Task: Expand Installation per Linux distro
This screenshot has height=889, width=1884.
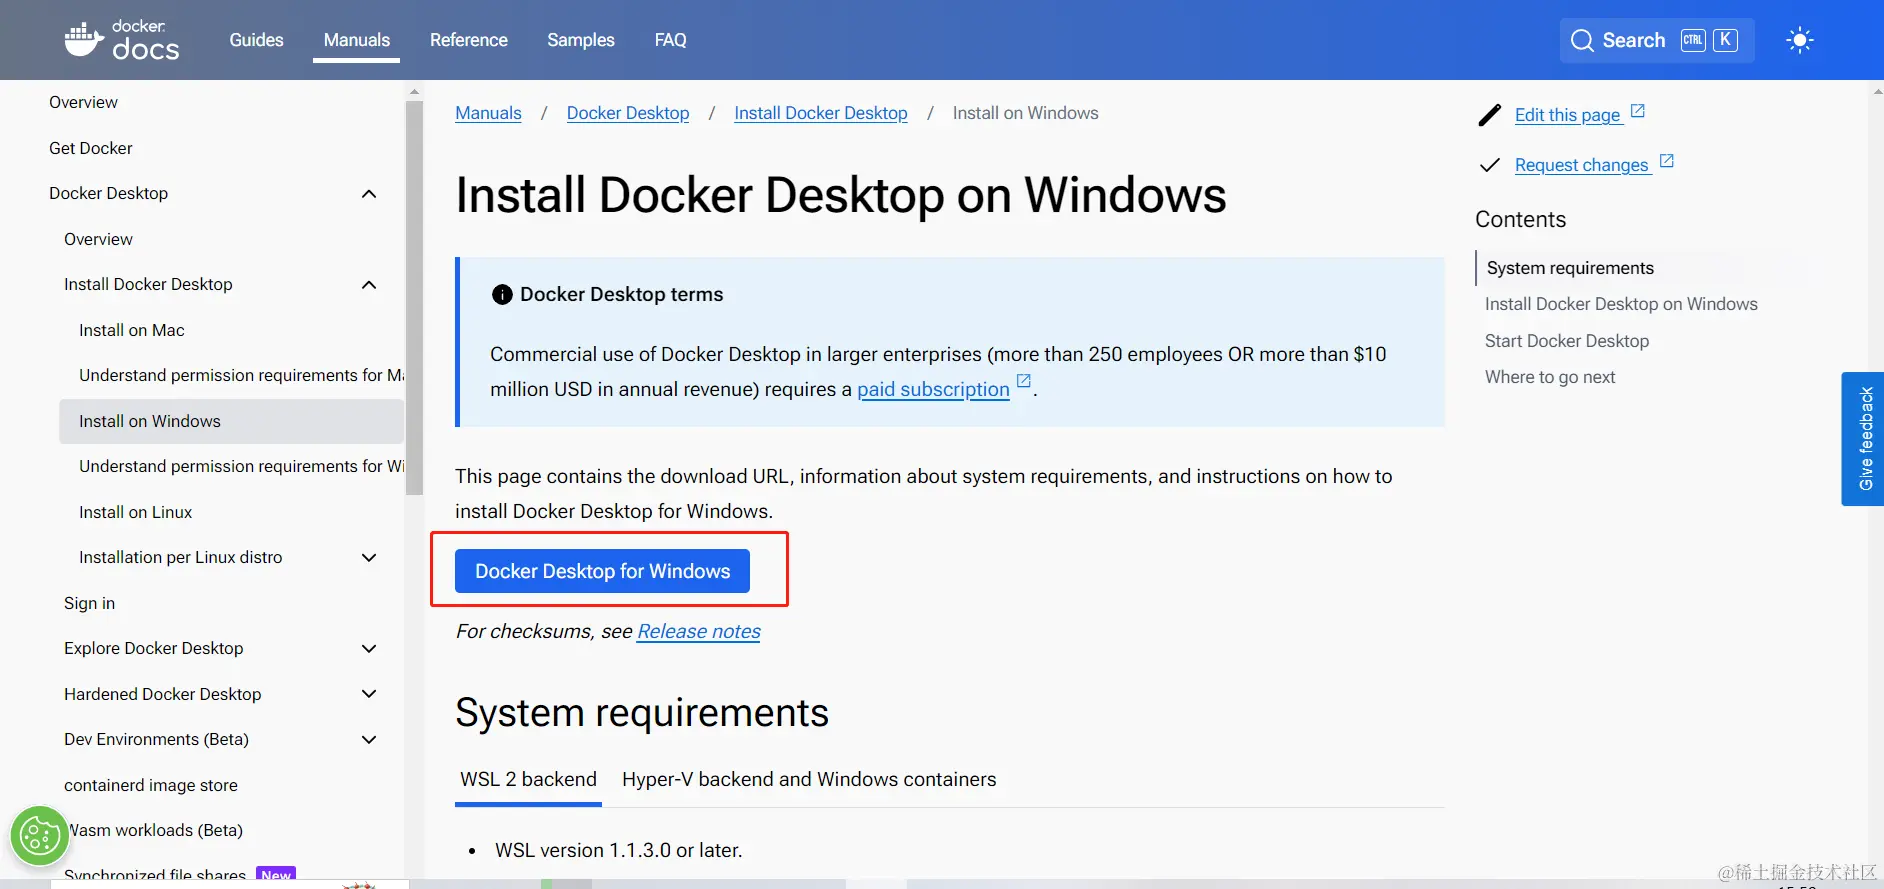Action: point(369,558)
